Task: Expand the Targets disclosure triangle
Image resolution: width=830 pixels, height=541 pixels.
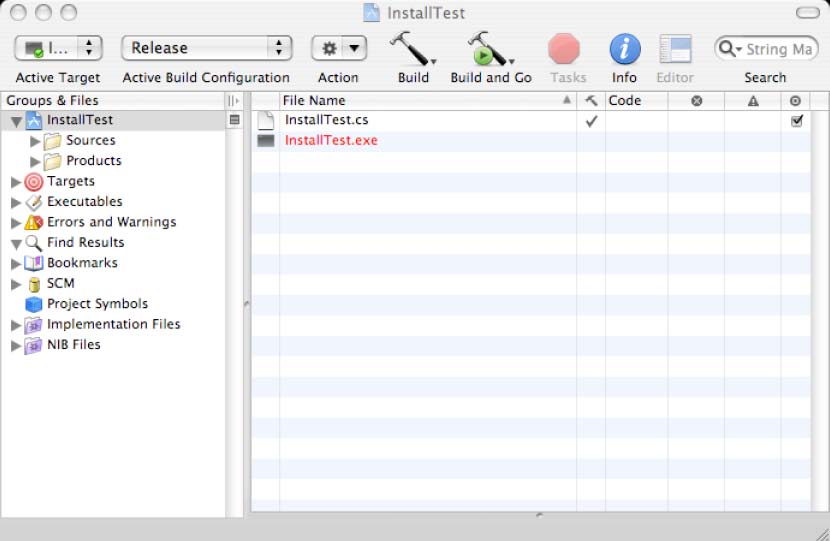Action: [x=16, y=182]
